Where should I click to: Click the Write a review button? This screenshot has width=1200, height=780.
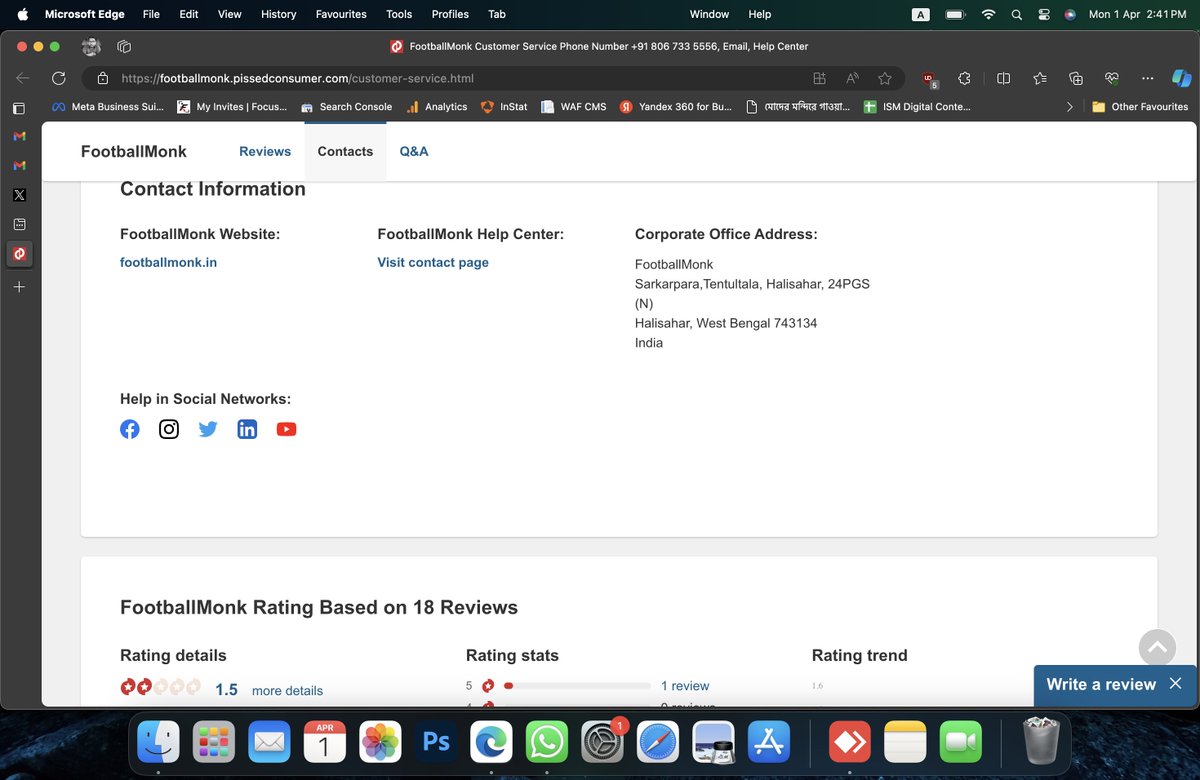[1101, 684]
